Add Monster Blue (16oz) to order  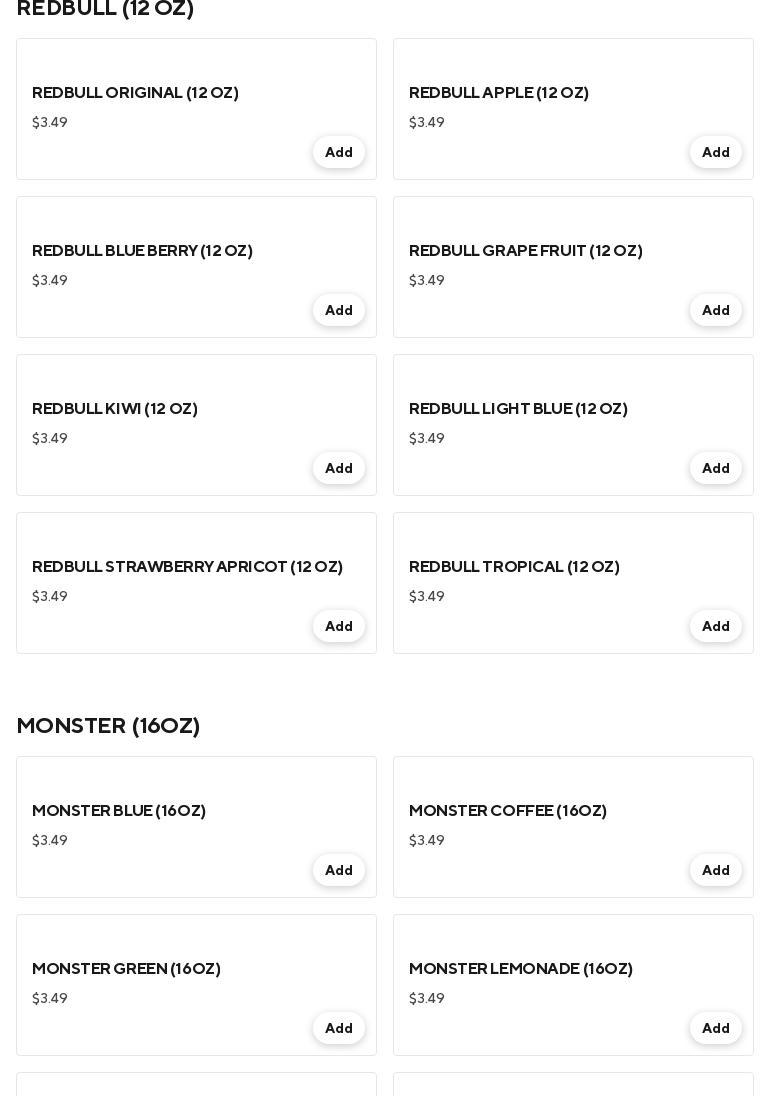pyautogui.click(x=338, y=870)
